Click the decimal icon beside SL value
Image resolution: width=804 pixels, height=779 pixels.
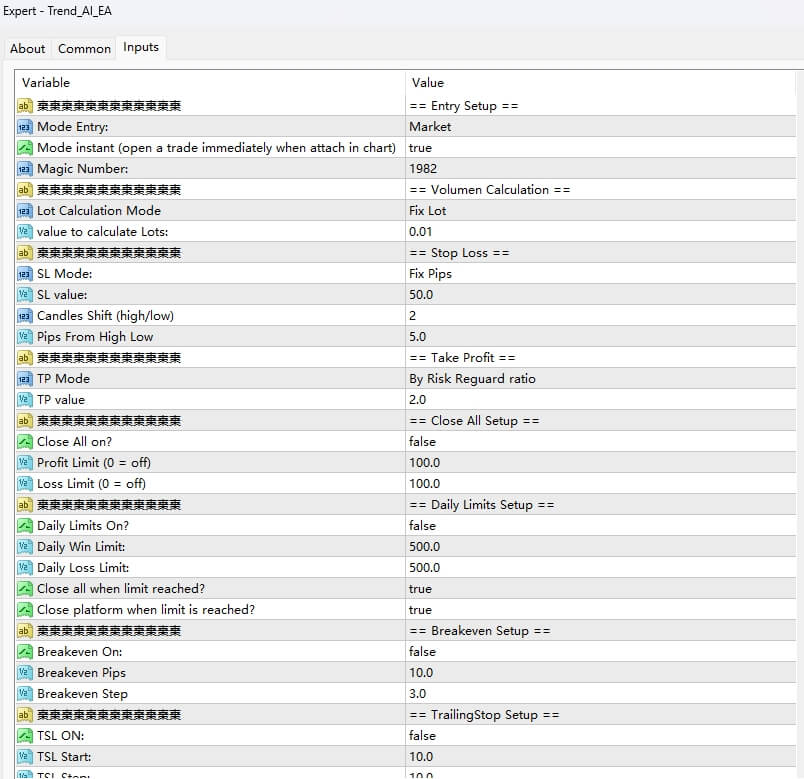click(25, 295)
